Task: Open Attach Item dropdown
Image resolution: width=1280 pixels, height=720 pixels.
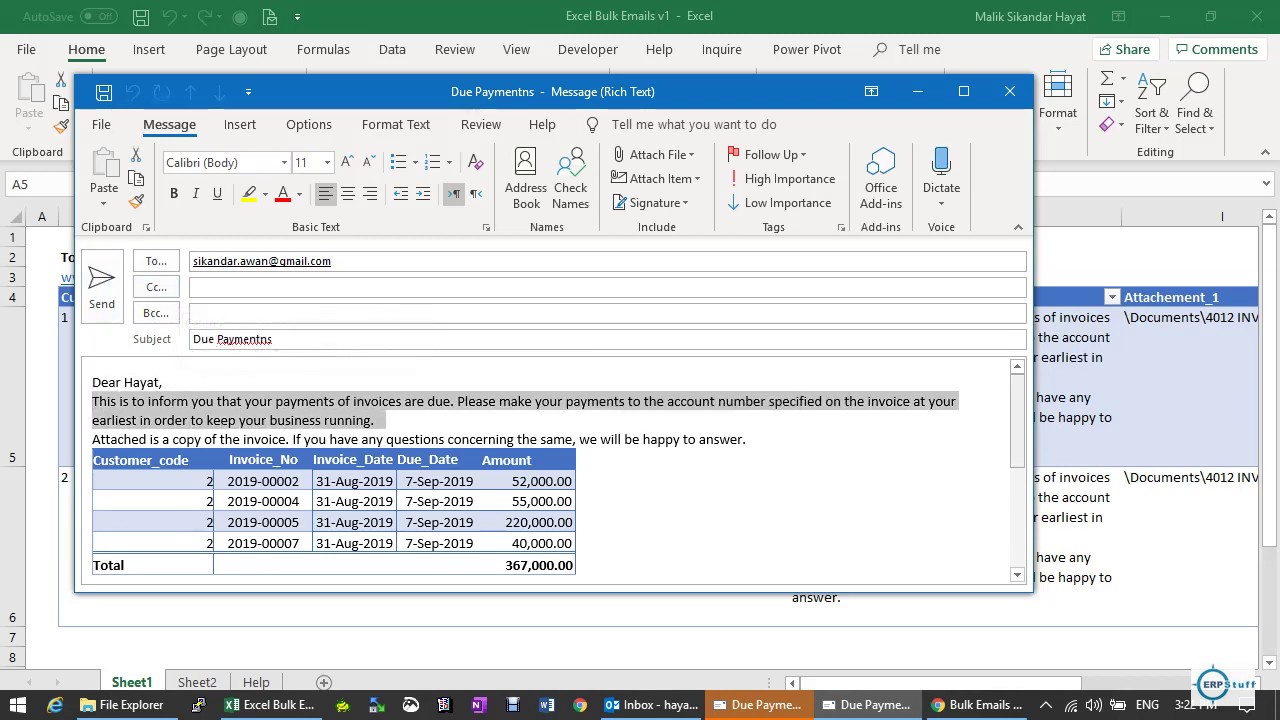Action: [x=656, y=179]
